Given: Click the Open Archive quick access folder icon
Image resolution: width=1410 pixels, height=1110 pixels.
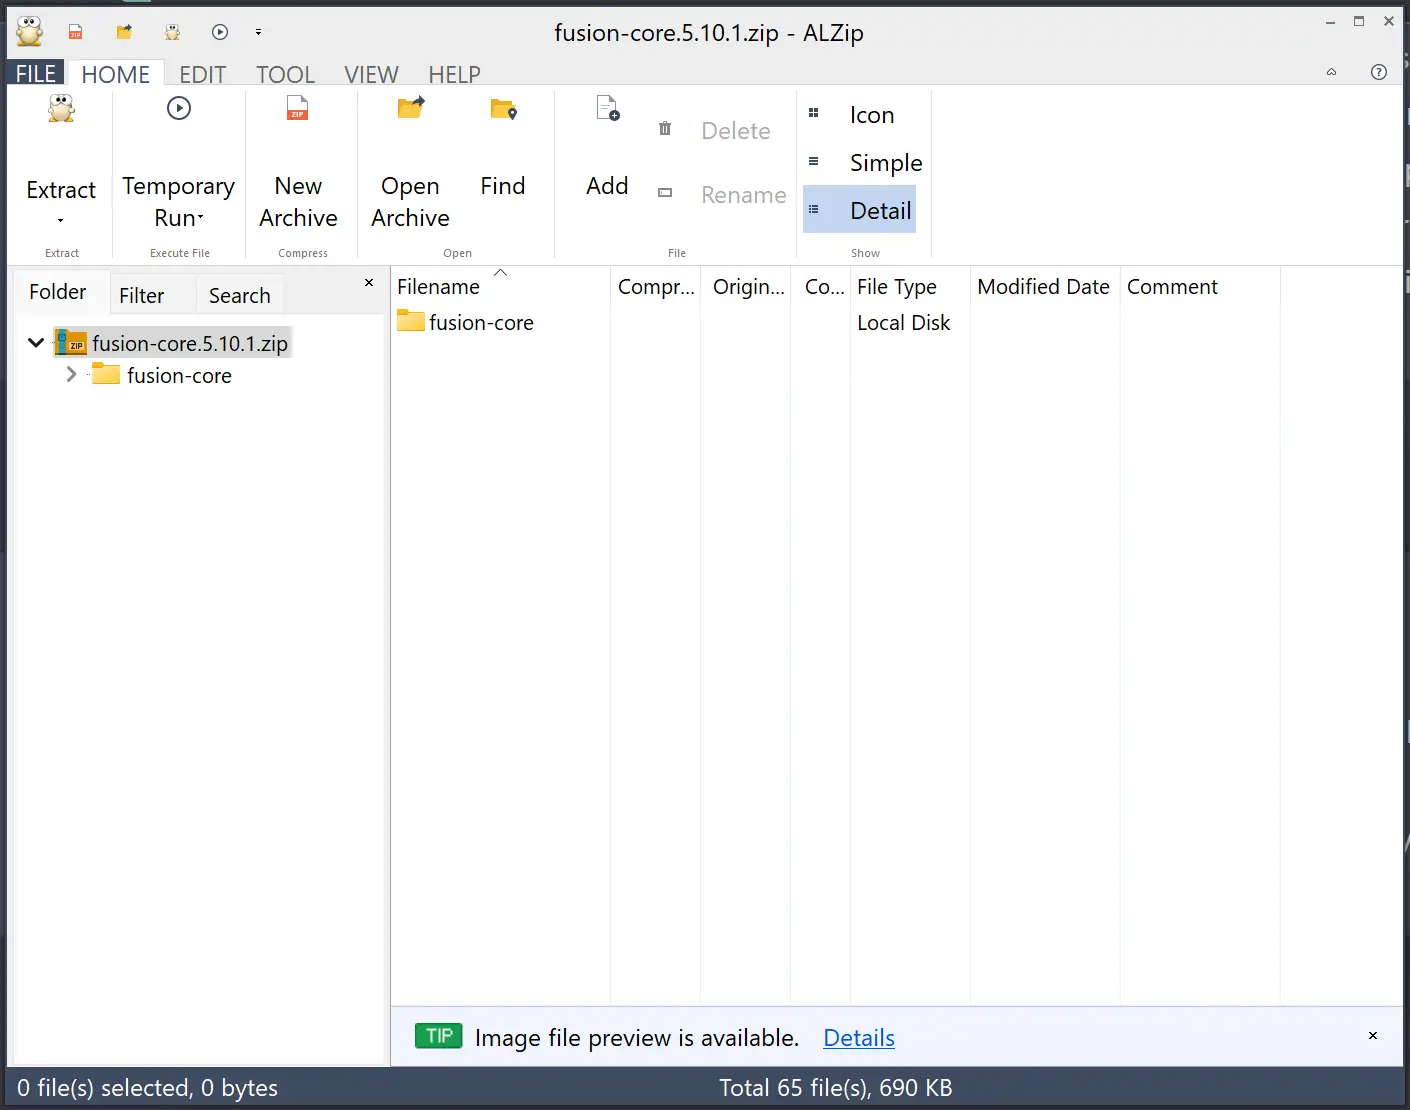Looking at the screenshot, I should 124,32.
